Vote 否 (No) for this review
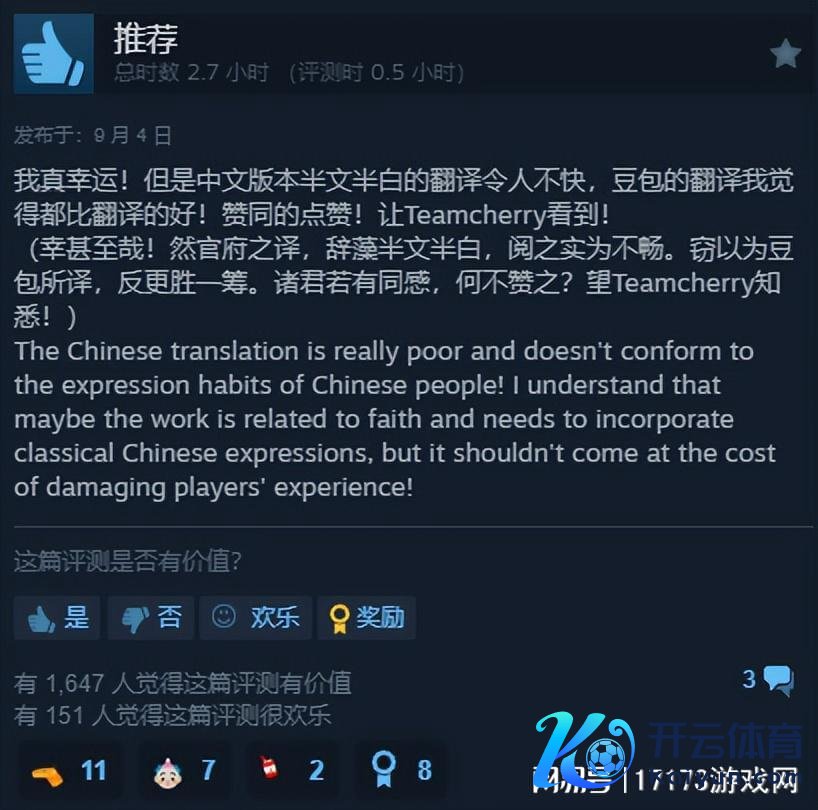The width and height of the screenshot is (818, 810). pyautogui.click(x=151, y=618)
